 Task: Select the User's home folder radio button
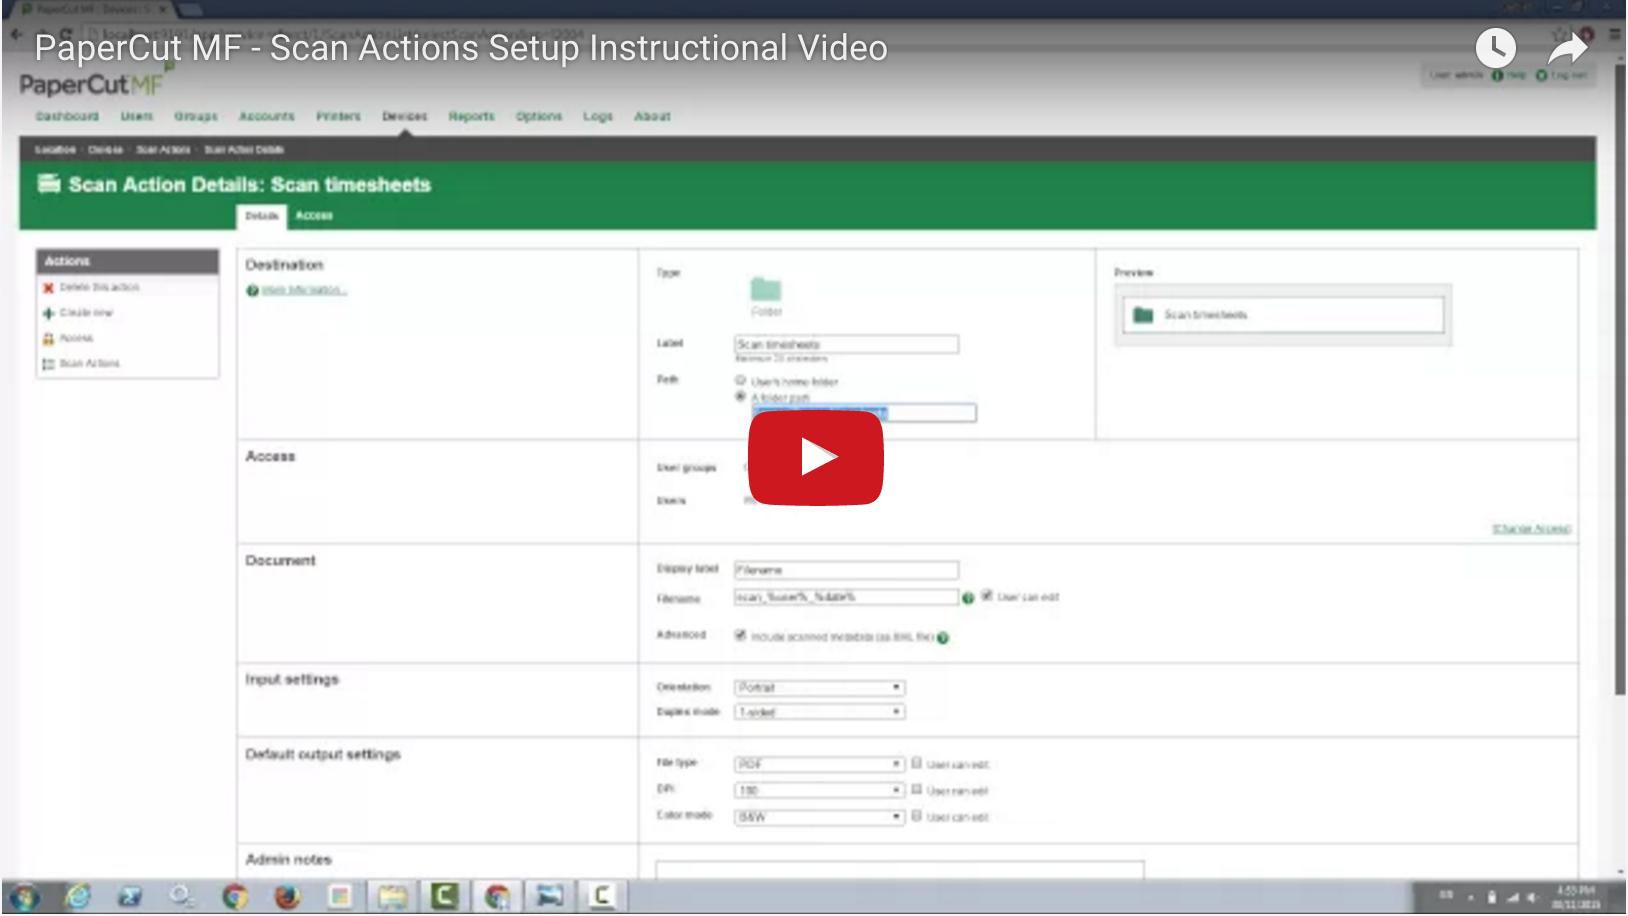741,380
